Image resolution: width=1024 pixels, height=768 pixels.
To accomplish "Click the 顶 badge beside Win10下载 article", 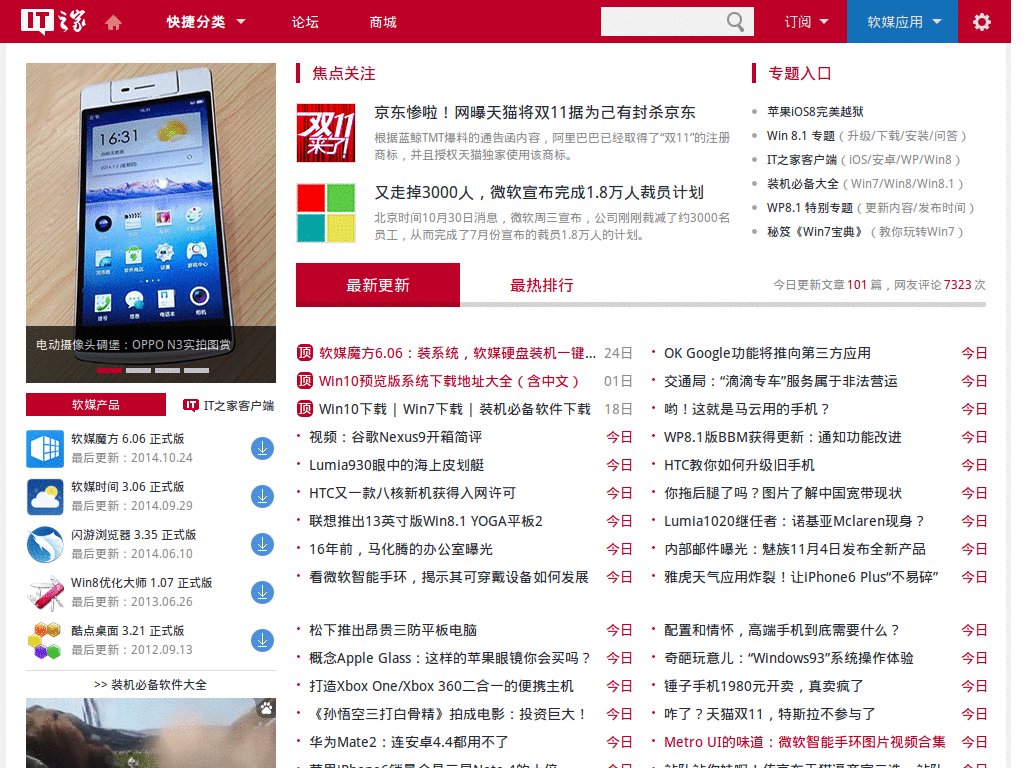I will click(x=305, y=409).
